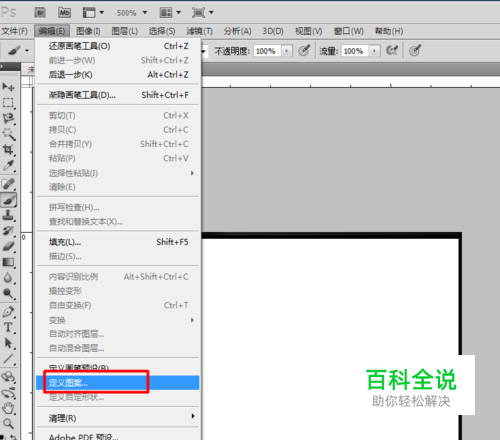
Task: Expand the 清理(R) submenu
Action: (x=118, y=418)
